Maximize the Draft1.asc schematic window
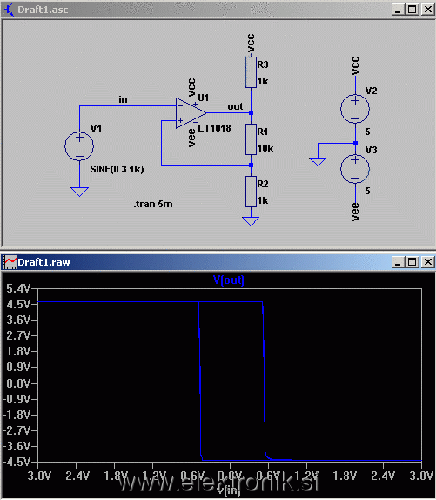 click(412, 9)
